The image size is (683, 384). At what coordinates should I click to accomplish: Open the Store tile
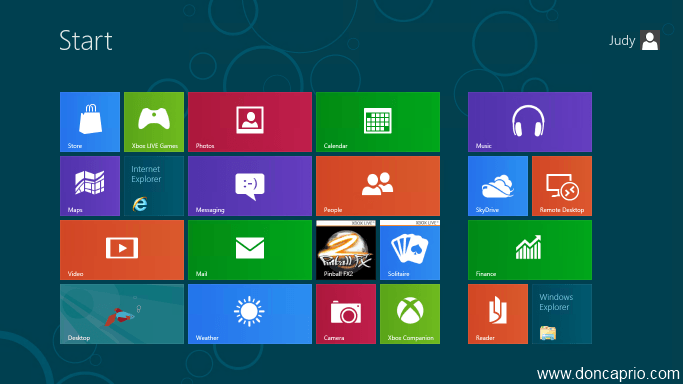(90, 122)
